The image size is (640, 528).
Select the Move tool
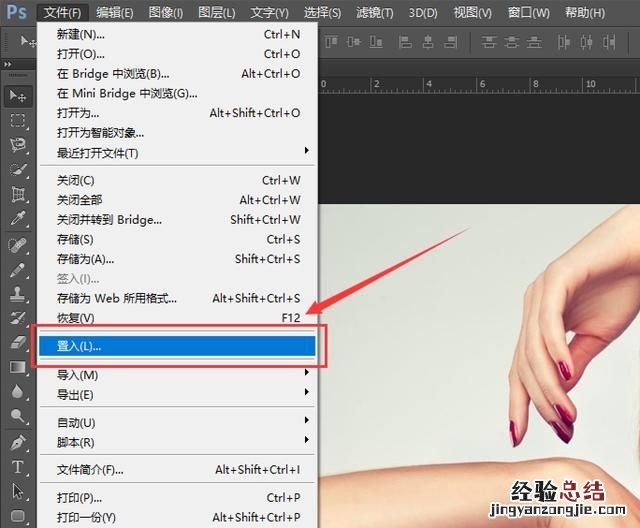(18, 95)
